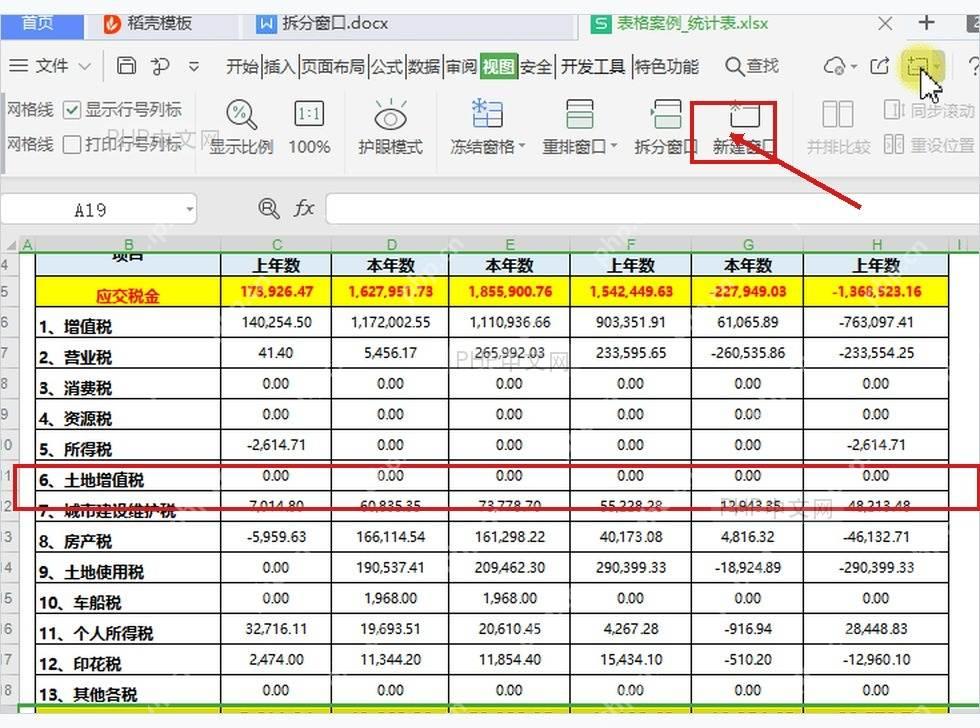
Task: Click the cell 6、土地增值税
Action: 128,476
